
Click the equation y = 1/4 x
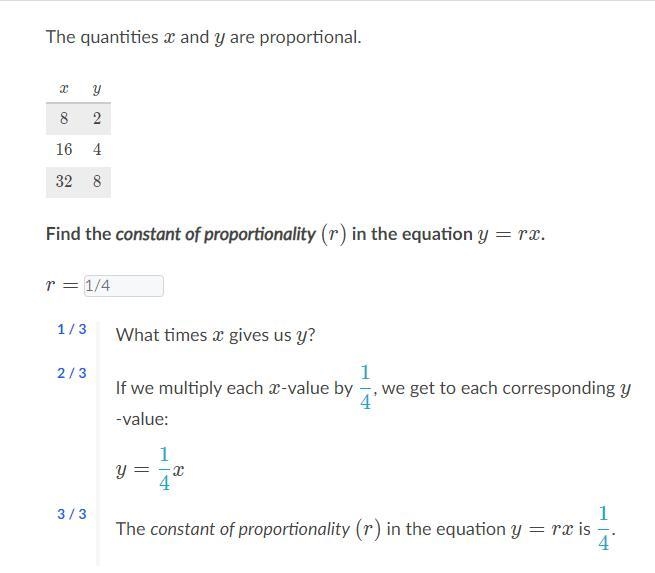click(x=150, y=469)
